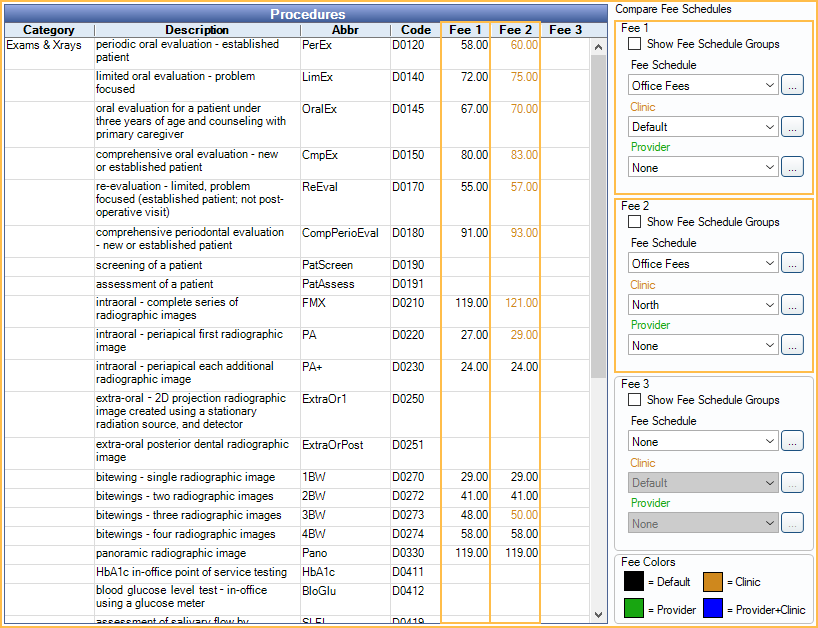Select the D0120 periodic oral evaluation row
Screen dimensions: 818x628
click(197, 51)
